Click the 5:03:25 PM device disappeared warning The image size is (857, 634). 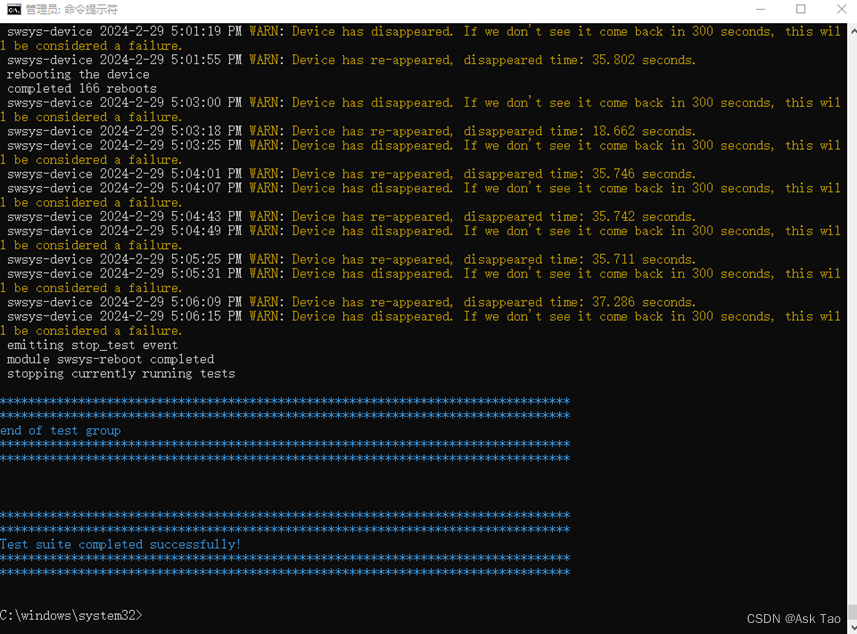(421, 152)
